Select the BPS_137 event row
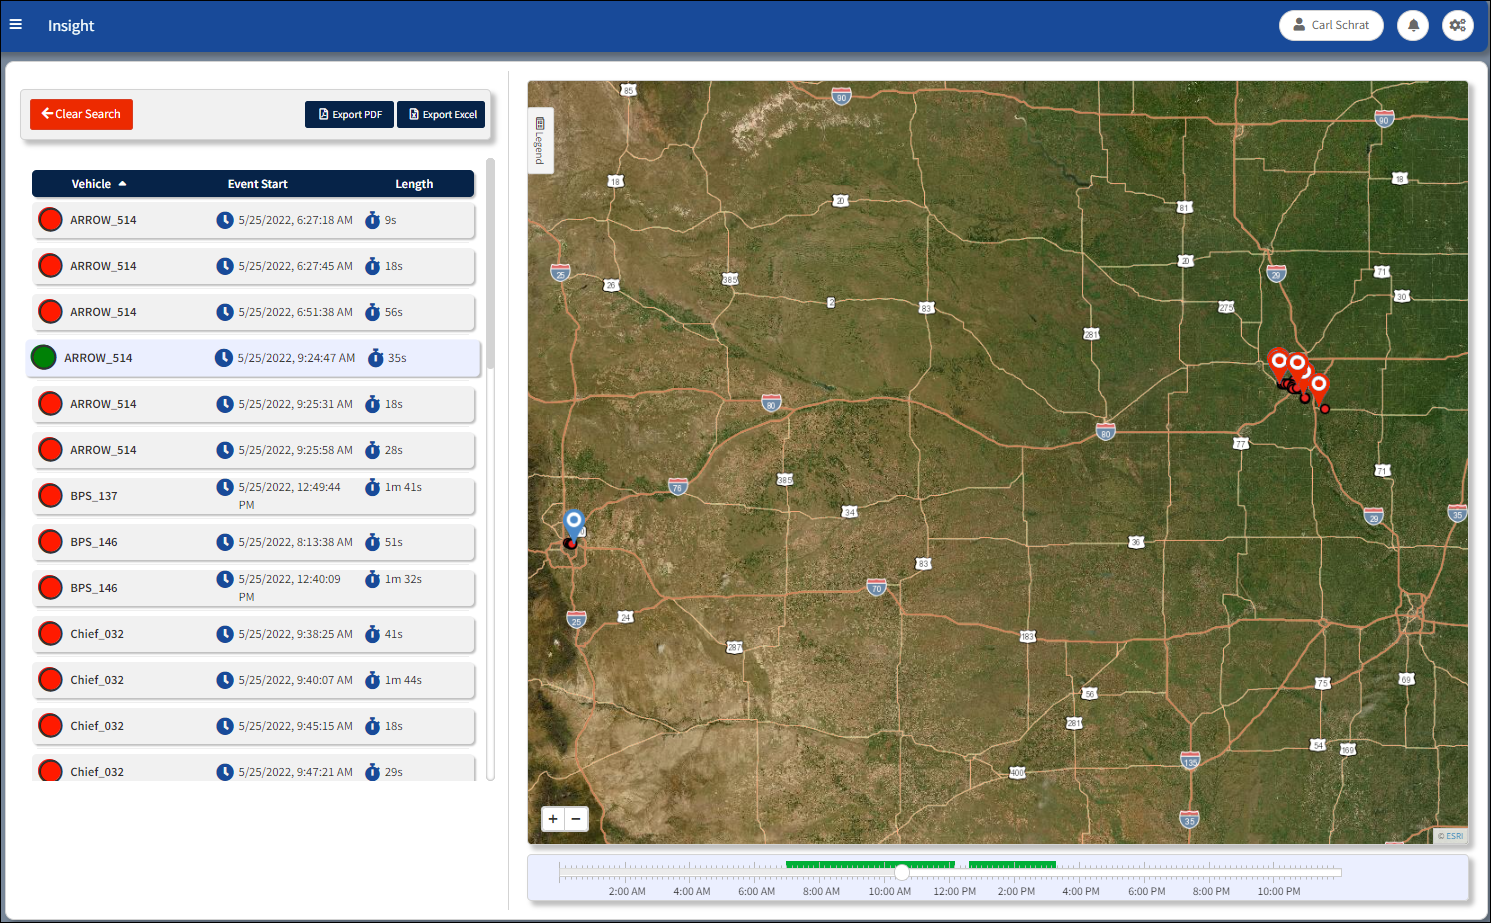1491x923 pixels. (253, 496)
